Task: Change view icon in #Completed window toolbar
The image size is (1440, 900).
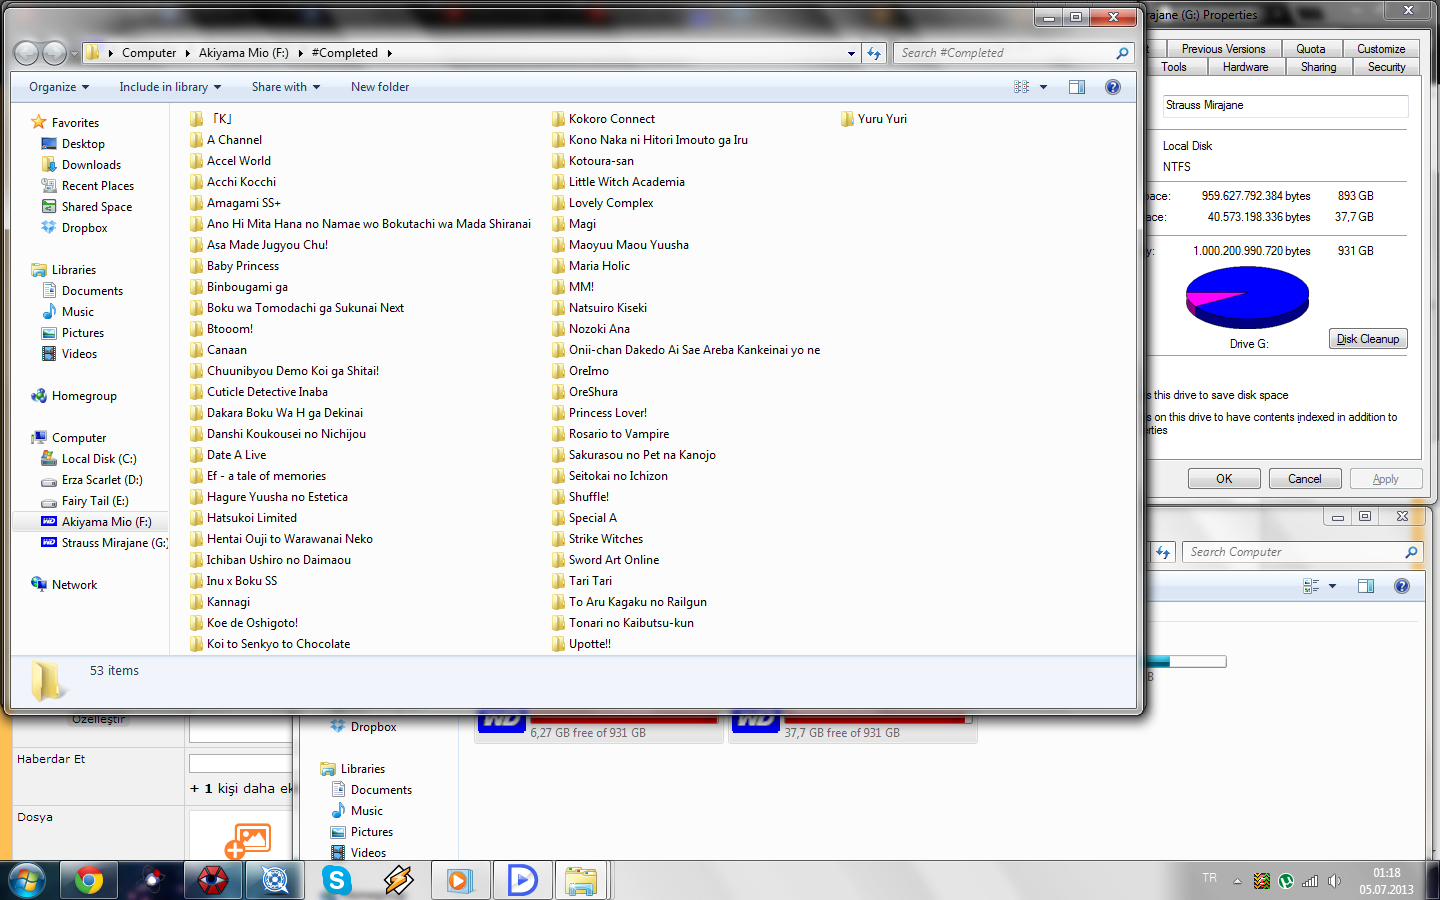Action: click(x=1021, y=87)
